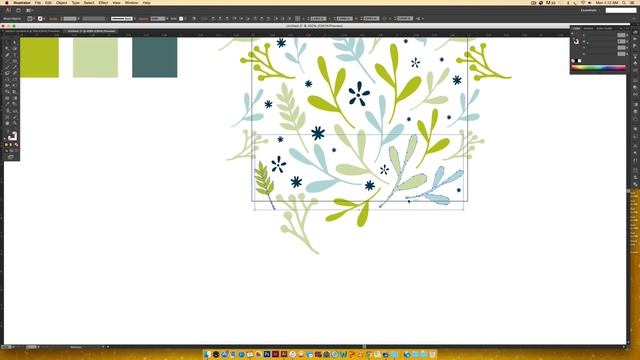Viewport: 640px width, 360px height.
Task: Click the None swatch in the Color panel
Action: 573,61
